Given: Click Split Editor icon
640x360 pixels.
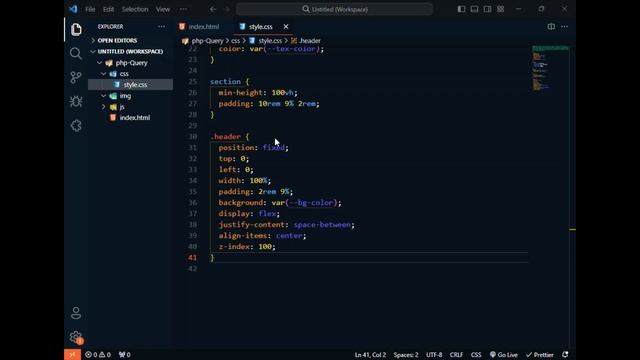Looking at the screenshot, I should coord(551,27).
